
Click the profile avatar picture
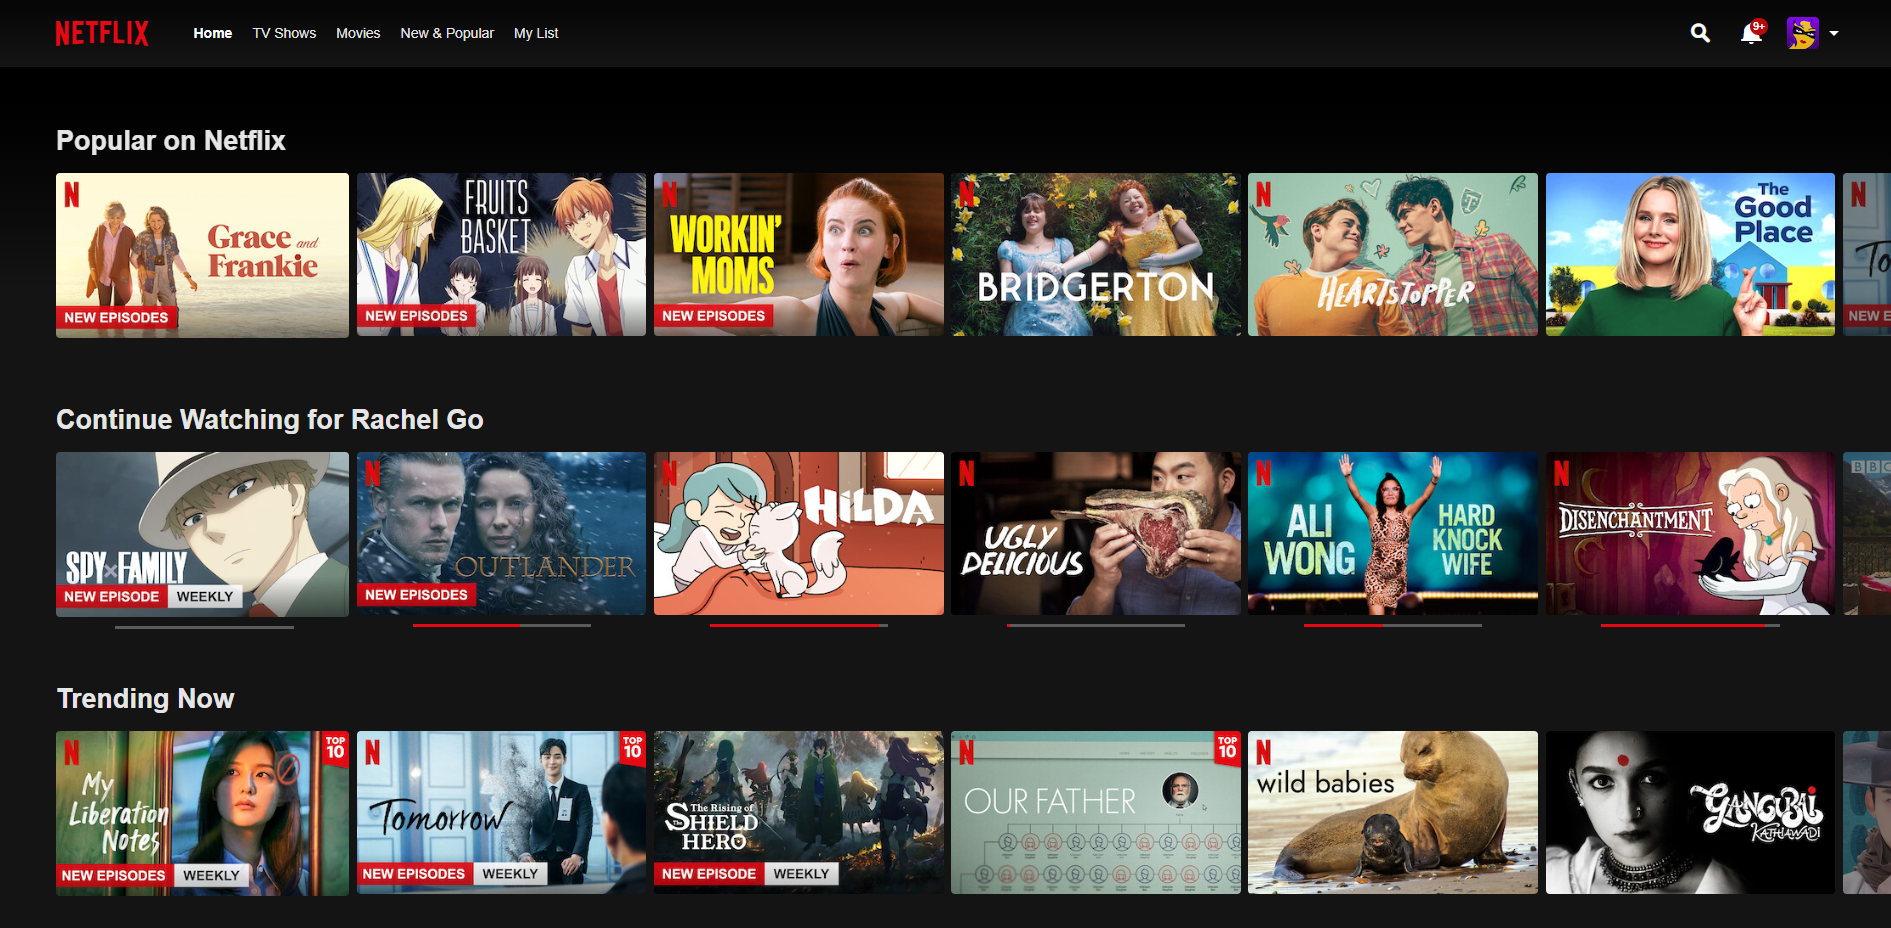pyautogui.click(x=1803, y=33)
